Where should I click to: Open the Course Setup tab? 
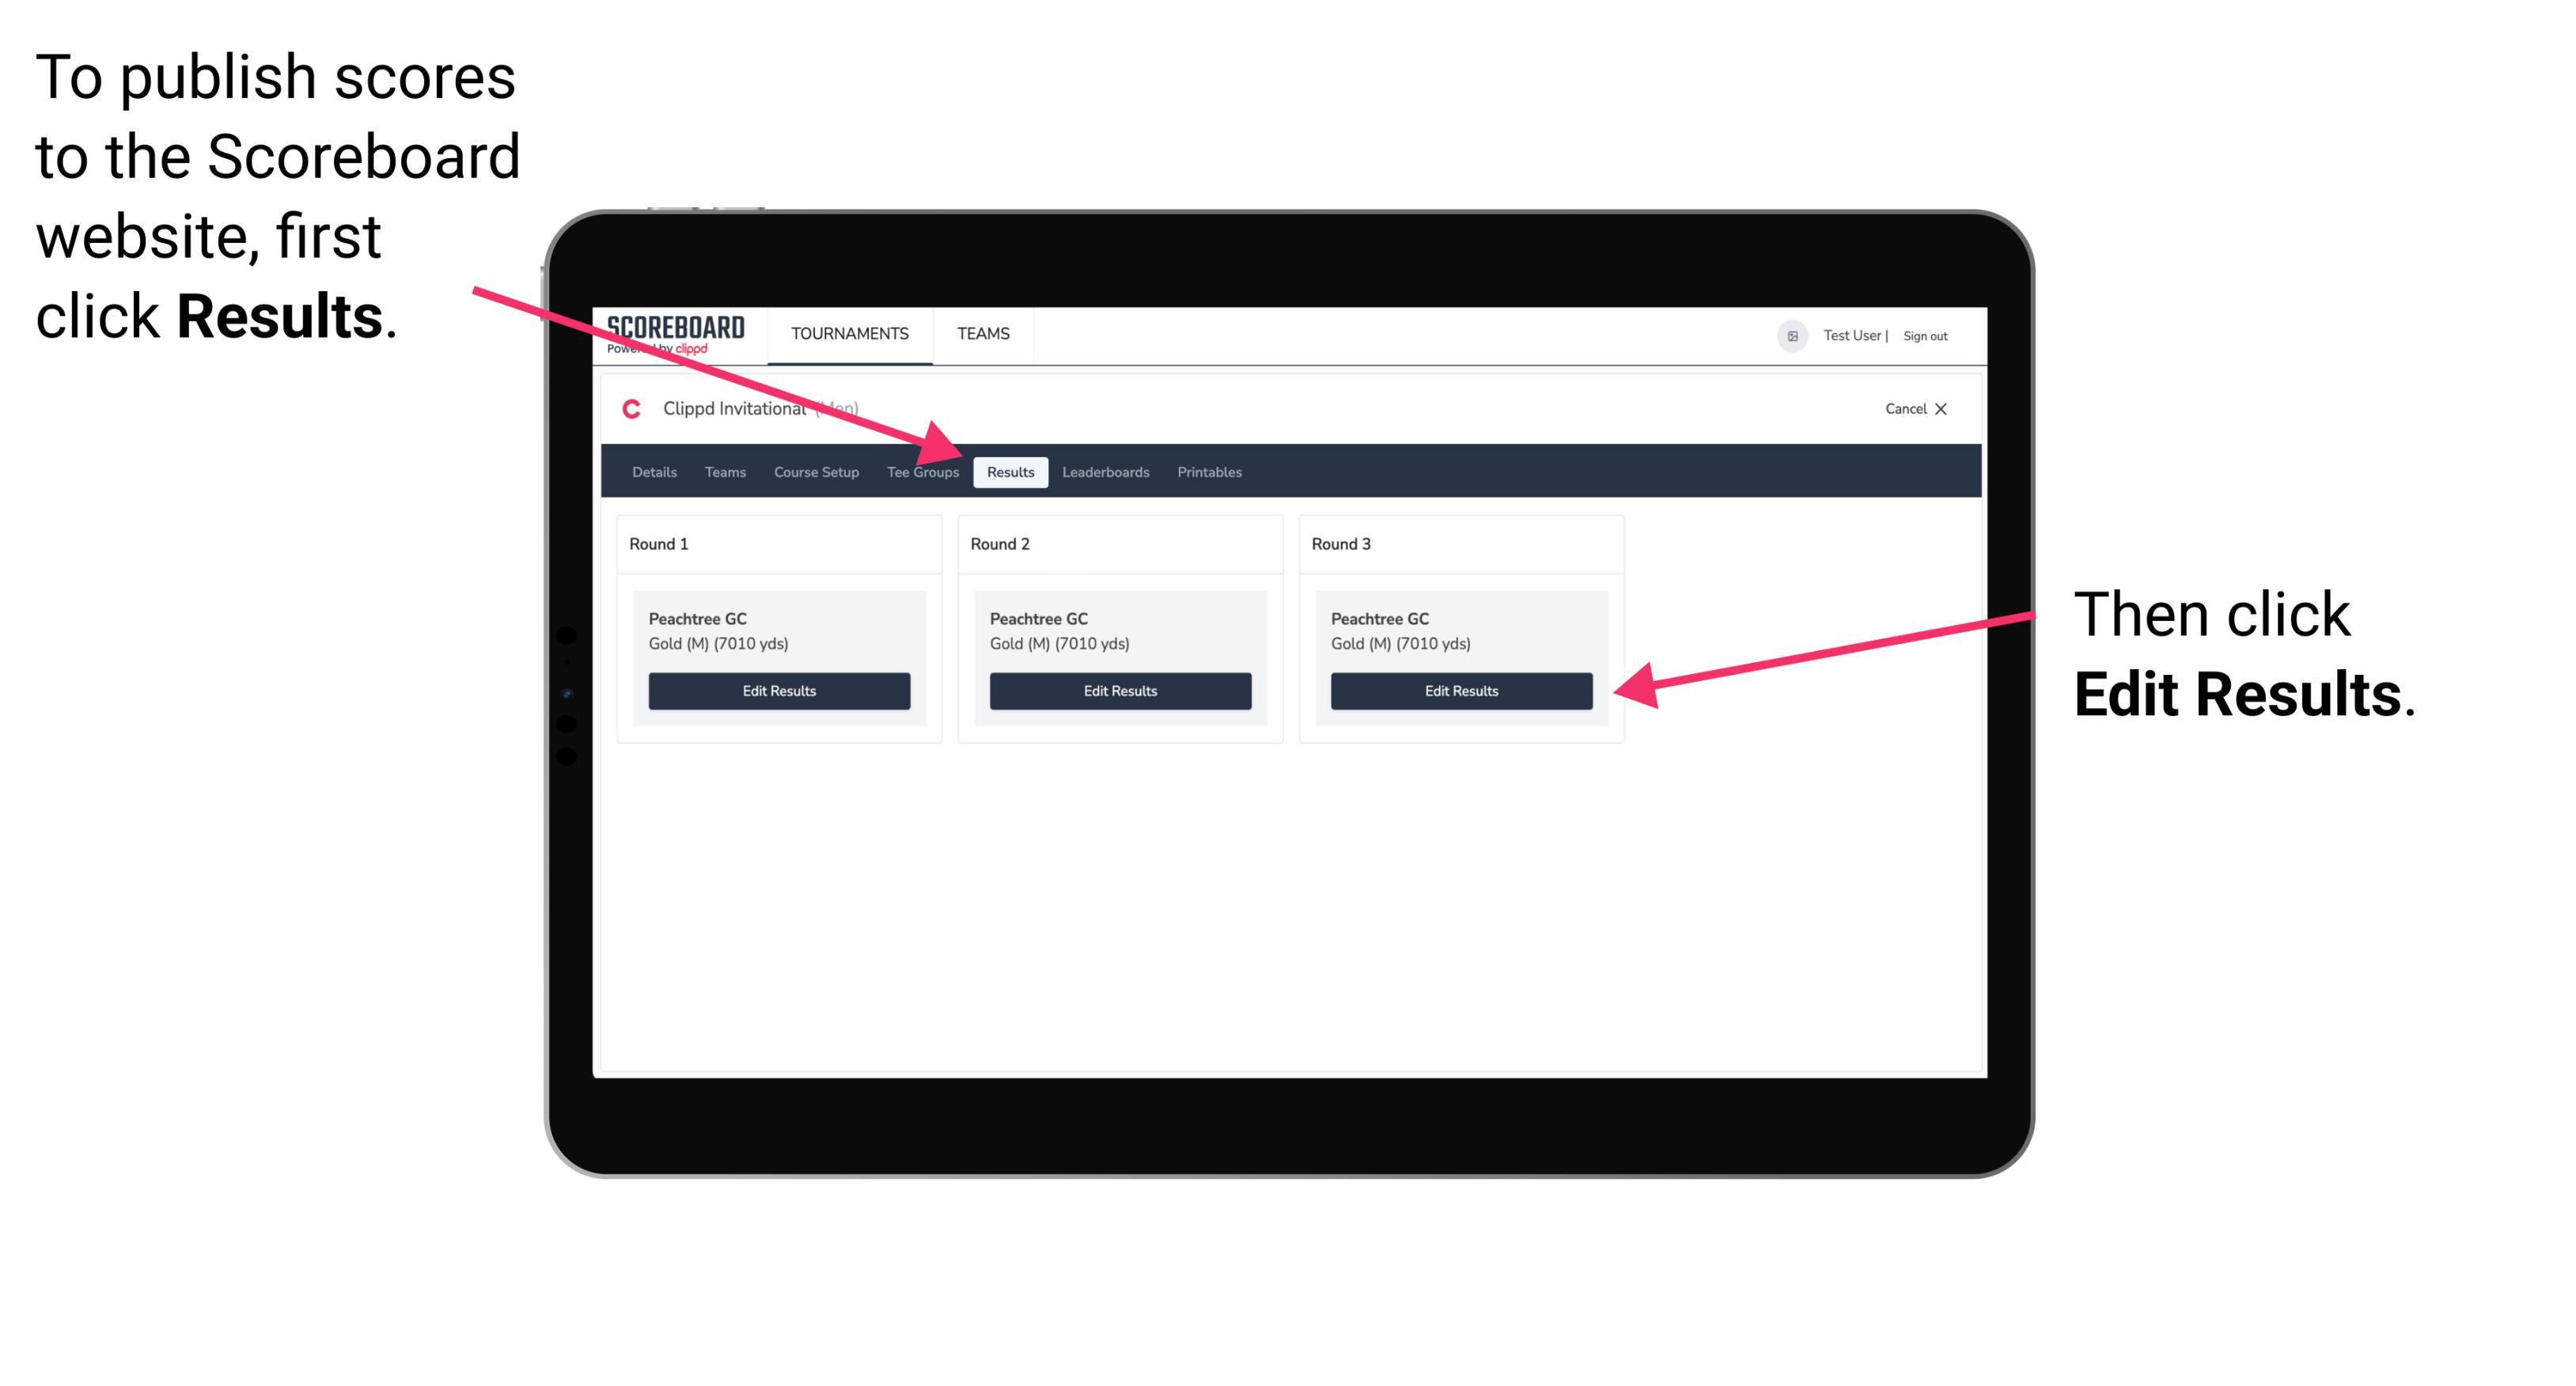tap(816, 471)
